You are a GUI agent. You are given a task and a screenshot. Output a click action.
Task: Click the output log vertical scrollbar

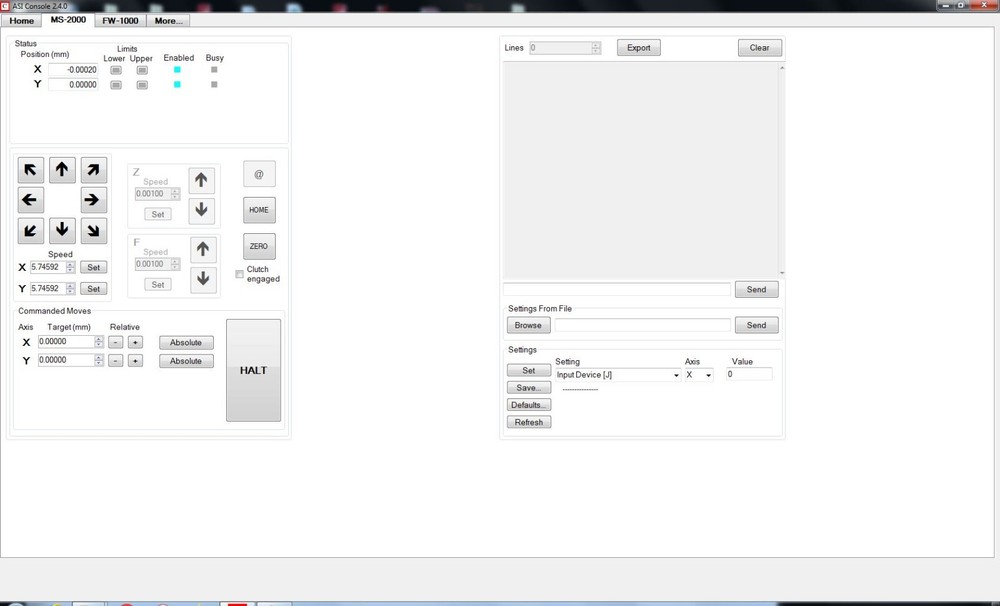[781, 170]
